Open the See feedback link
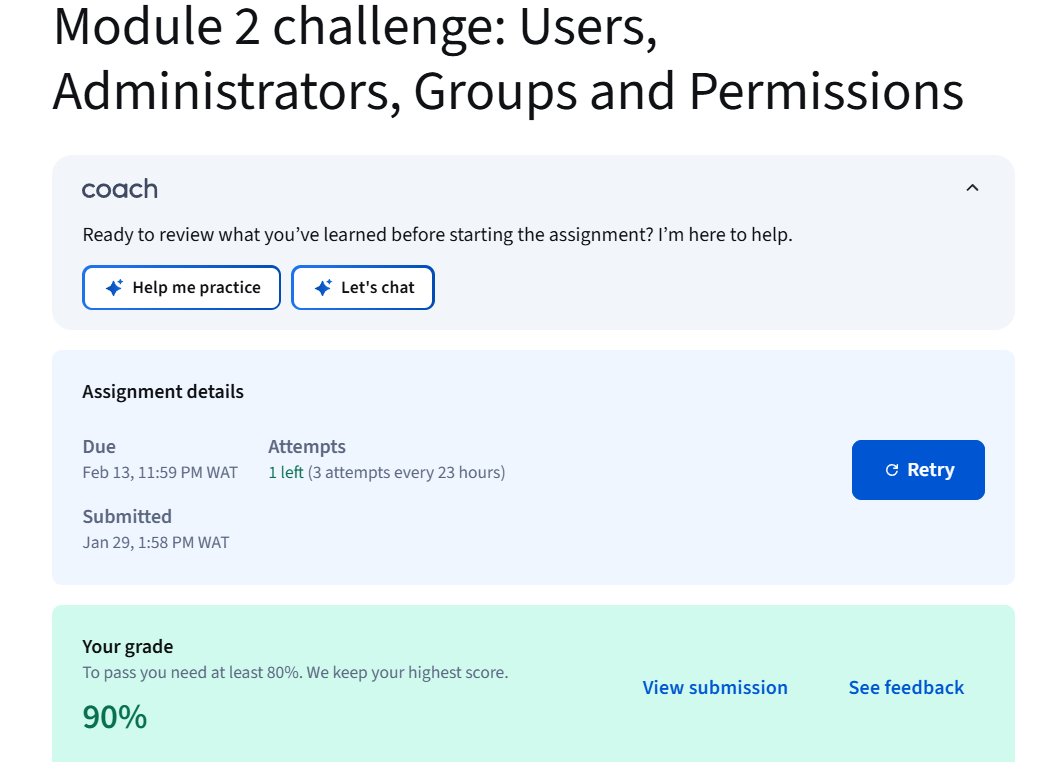 click(906, 688)
